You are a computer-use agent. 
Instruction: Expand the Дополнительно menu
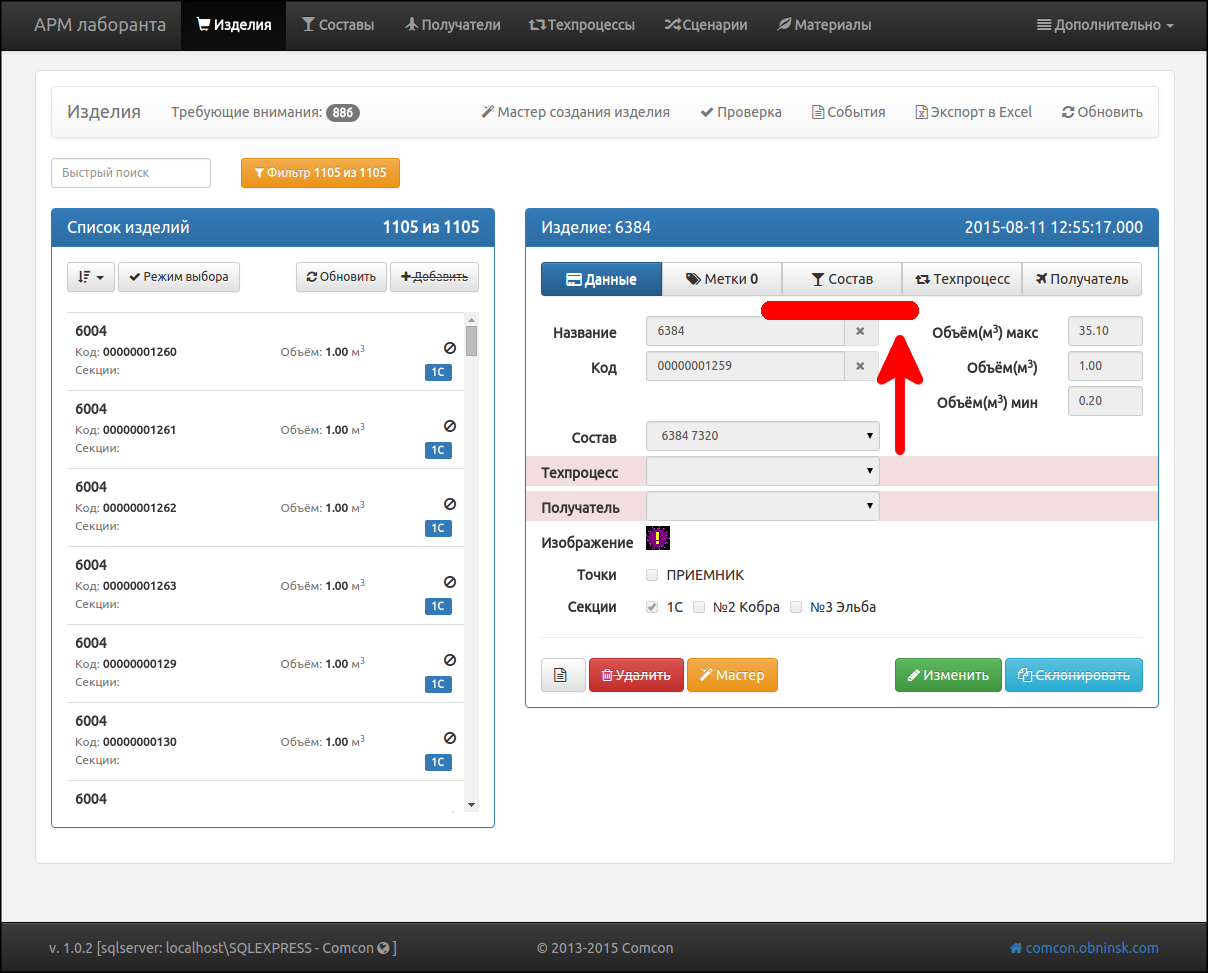[1105, 25]
